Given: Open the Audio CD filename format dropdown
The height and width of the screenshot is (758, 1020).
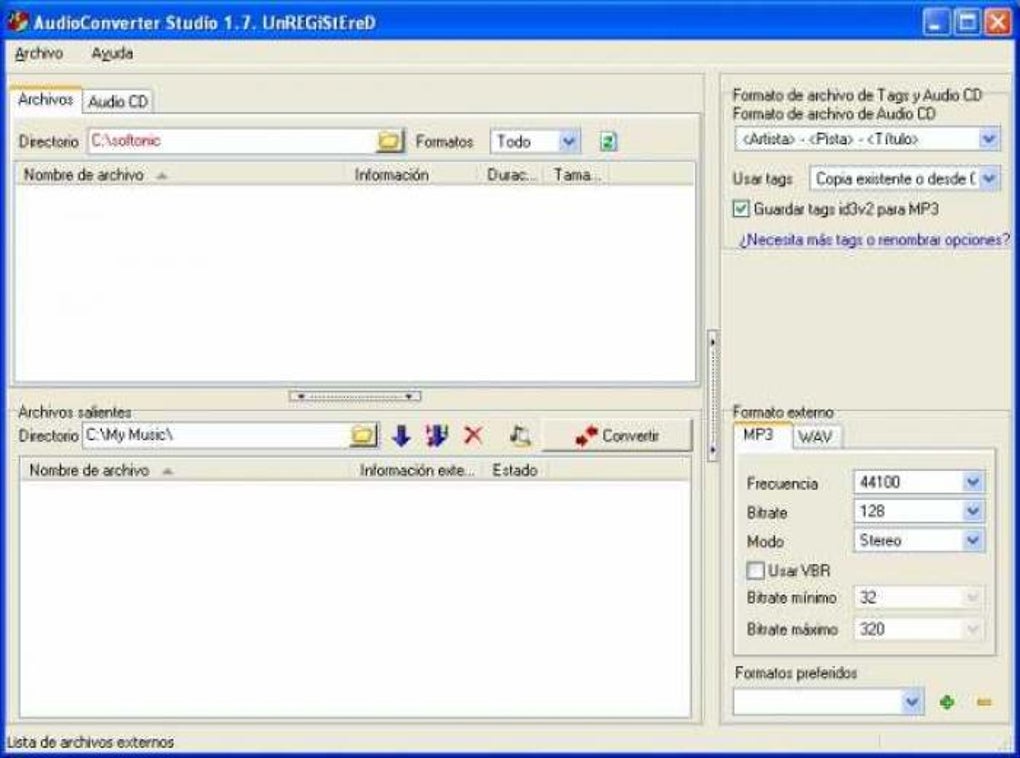Looking at the screenshot, I should pos(988,136).
